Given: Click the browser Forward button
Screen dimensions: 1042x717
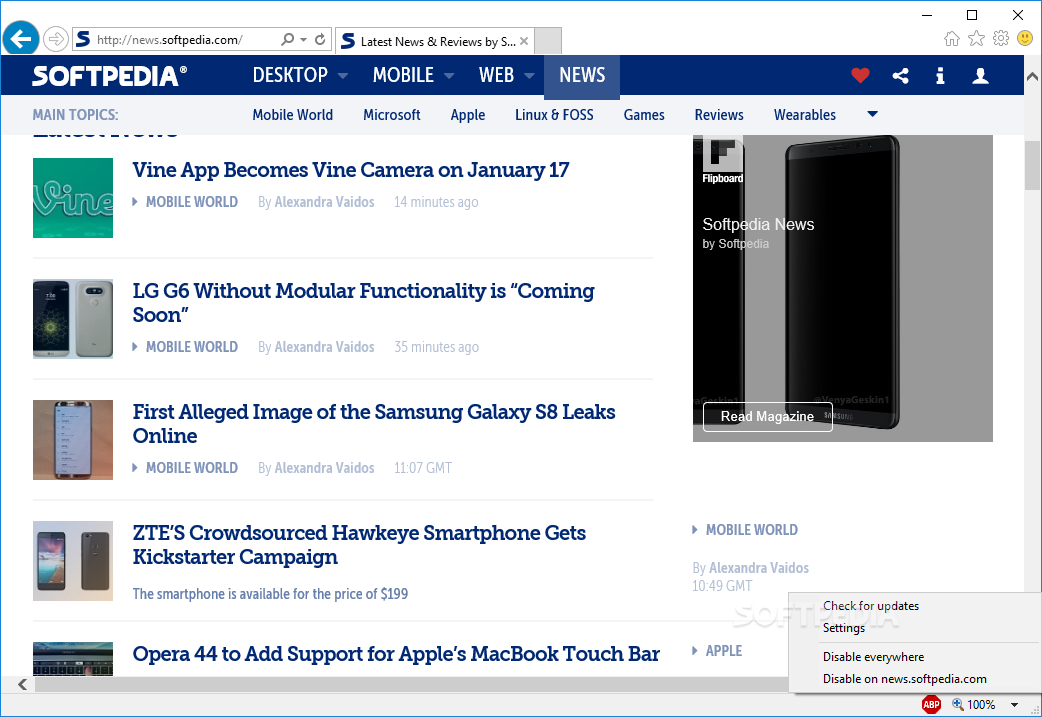Looking at the screenshot, I should coord(56,39).
